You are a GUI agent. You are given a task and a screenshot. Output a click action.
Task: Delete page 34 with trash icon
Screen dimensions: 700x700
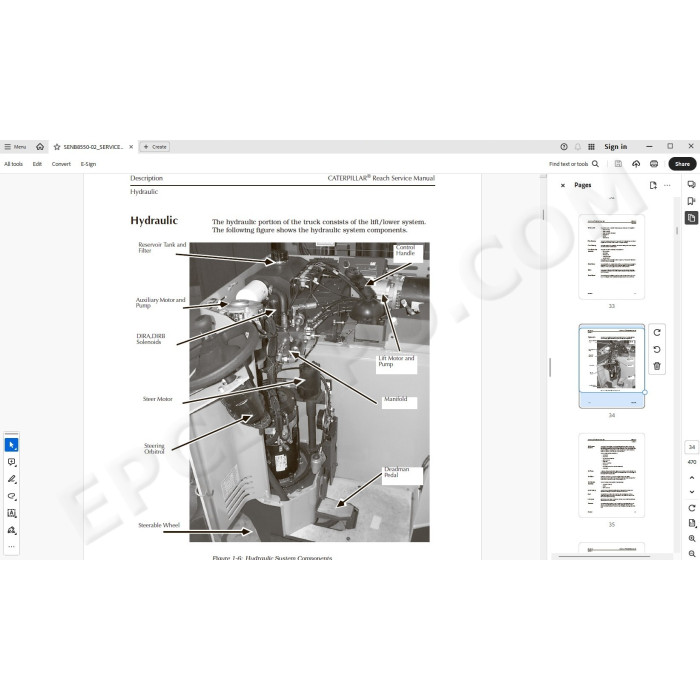(x=657, y=366)
